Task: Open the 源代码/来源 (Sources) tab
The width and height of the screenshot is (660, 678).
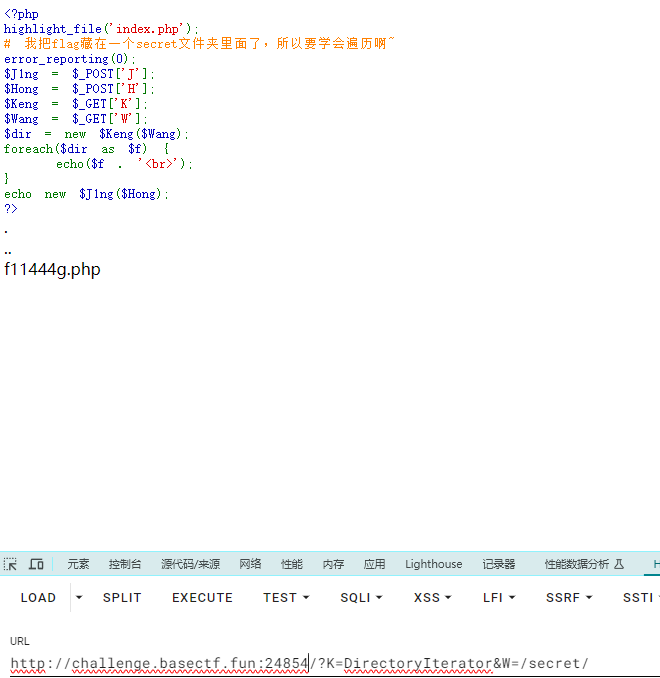Action: 191,564
